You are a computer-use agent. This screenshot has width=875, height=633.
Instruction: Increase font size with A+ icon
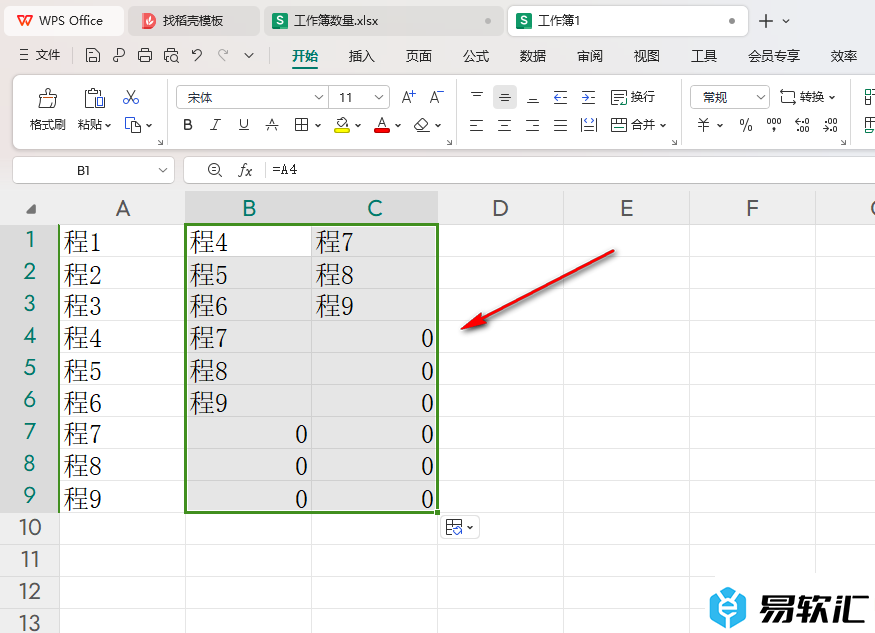click(408, 97)
